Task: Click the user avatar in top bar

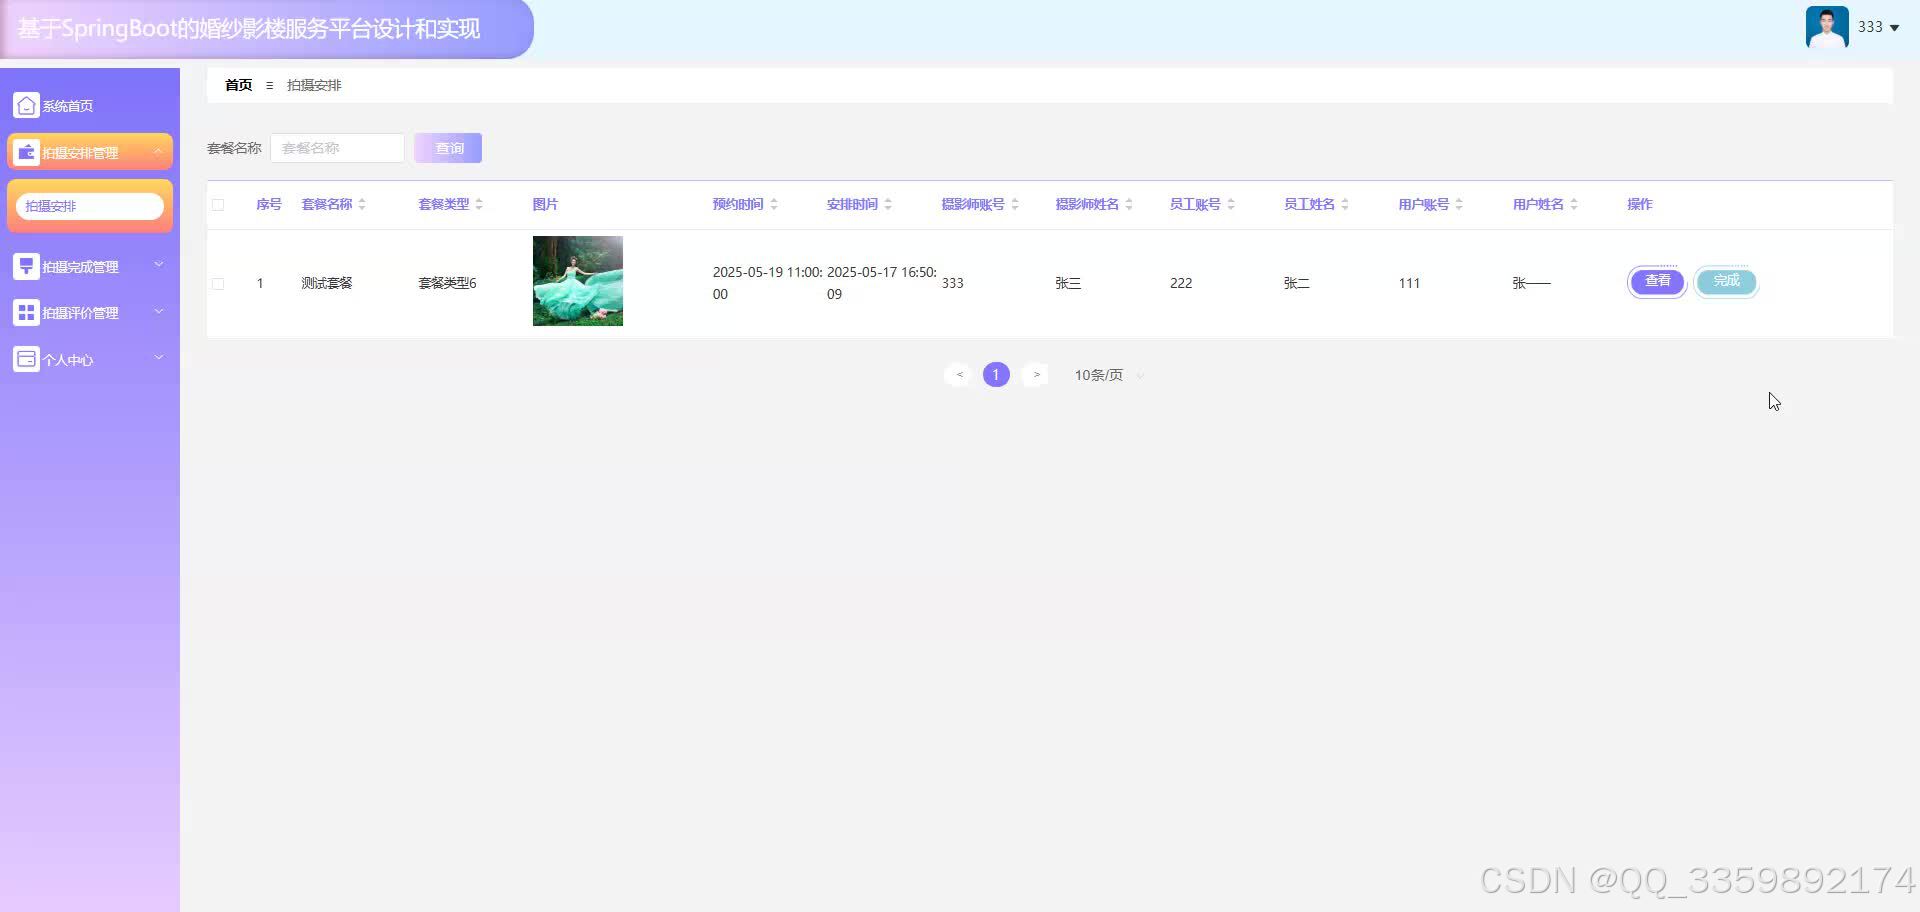Action: coord(1826,26)
